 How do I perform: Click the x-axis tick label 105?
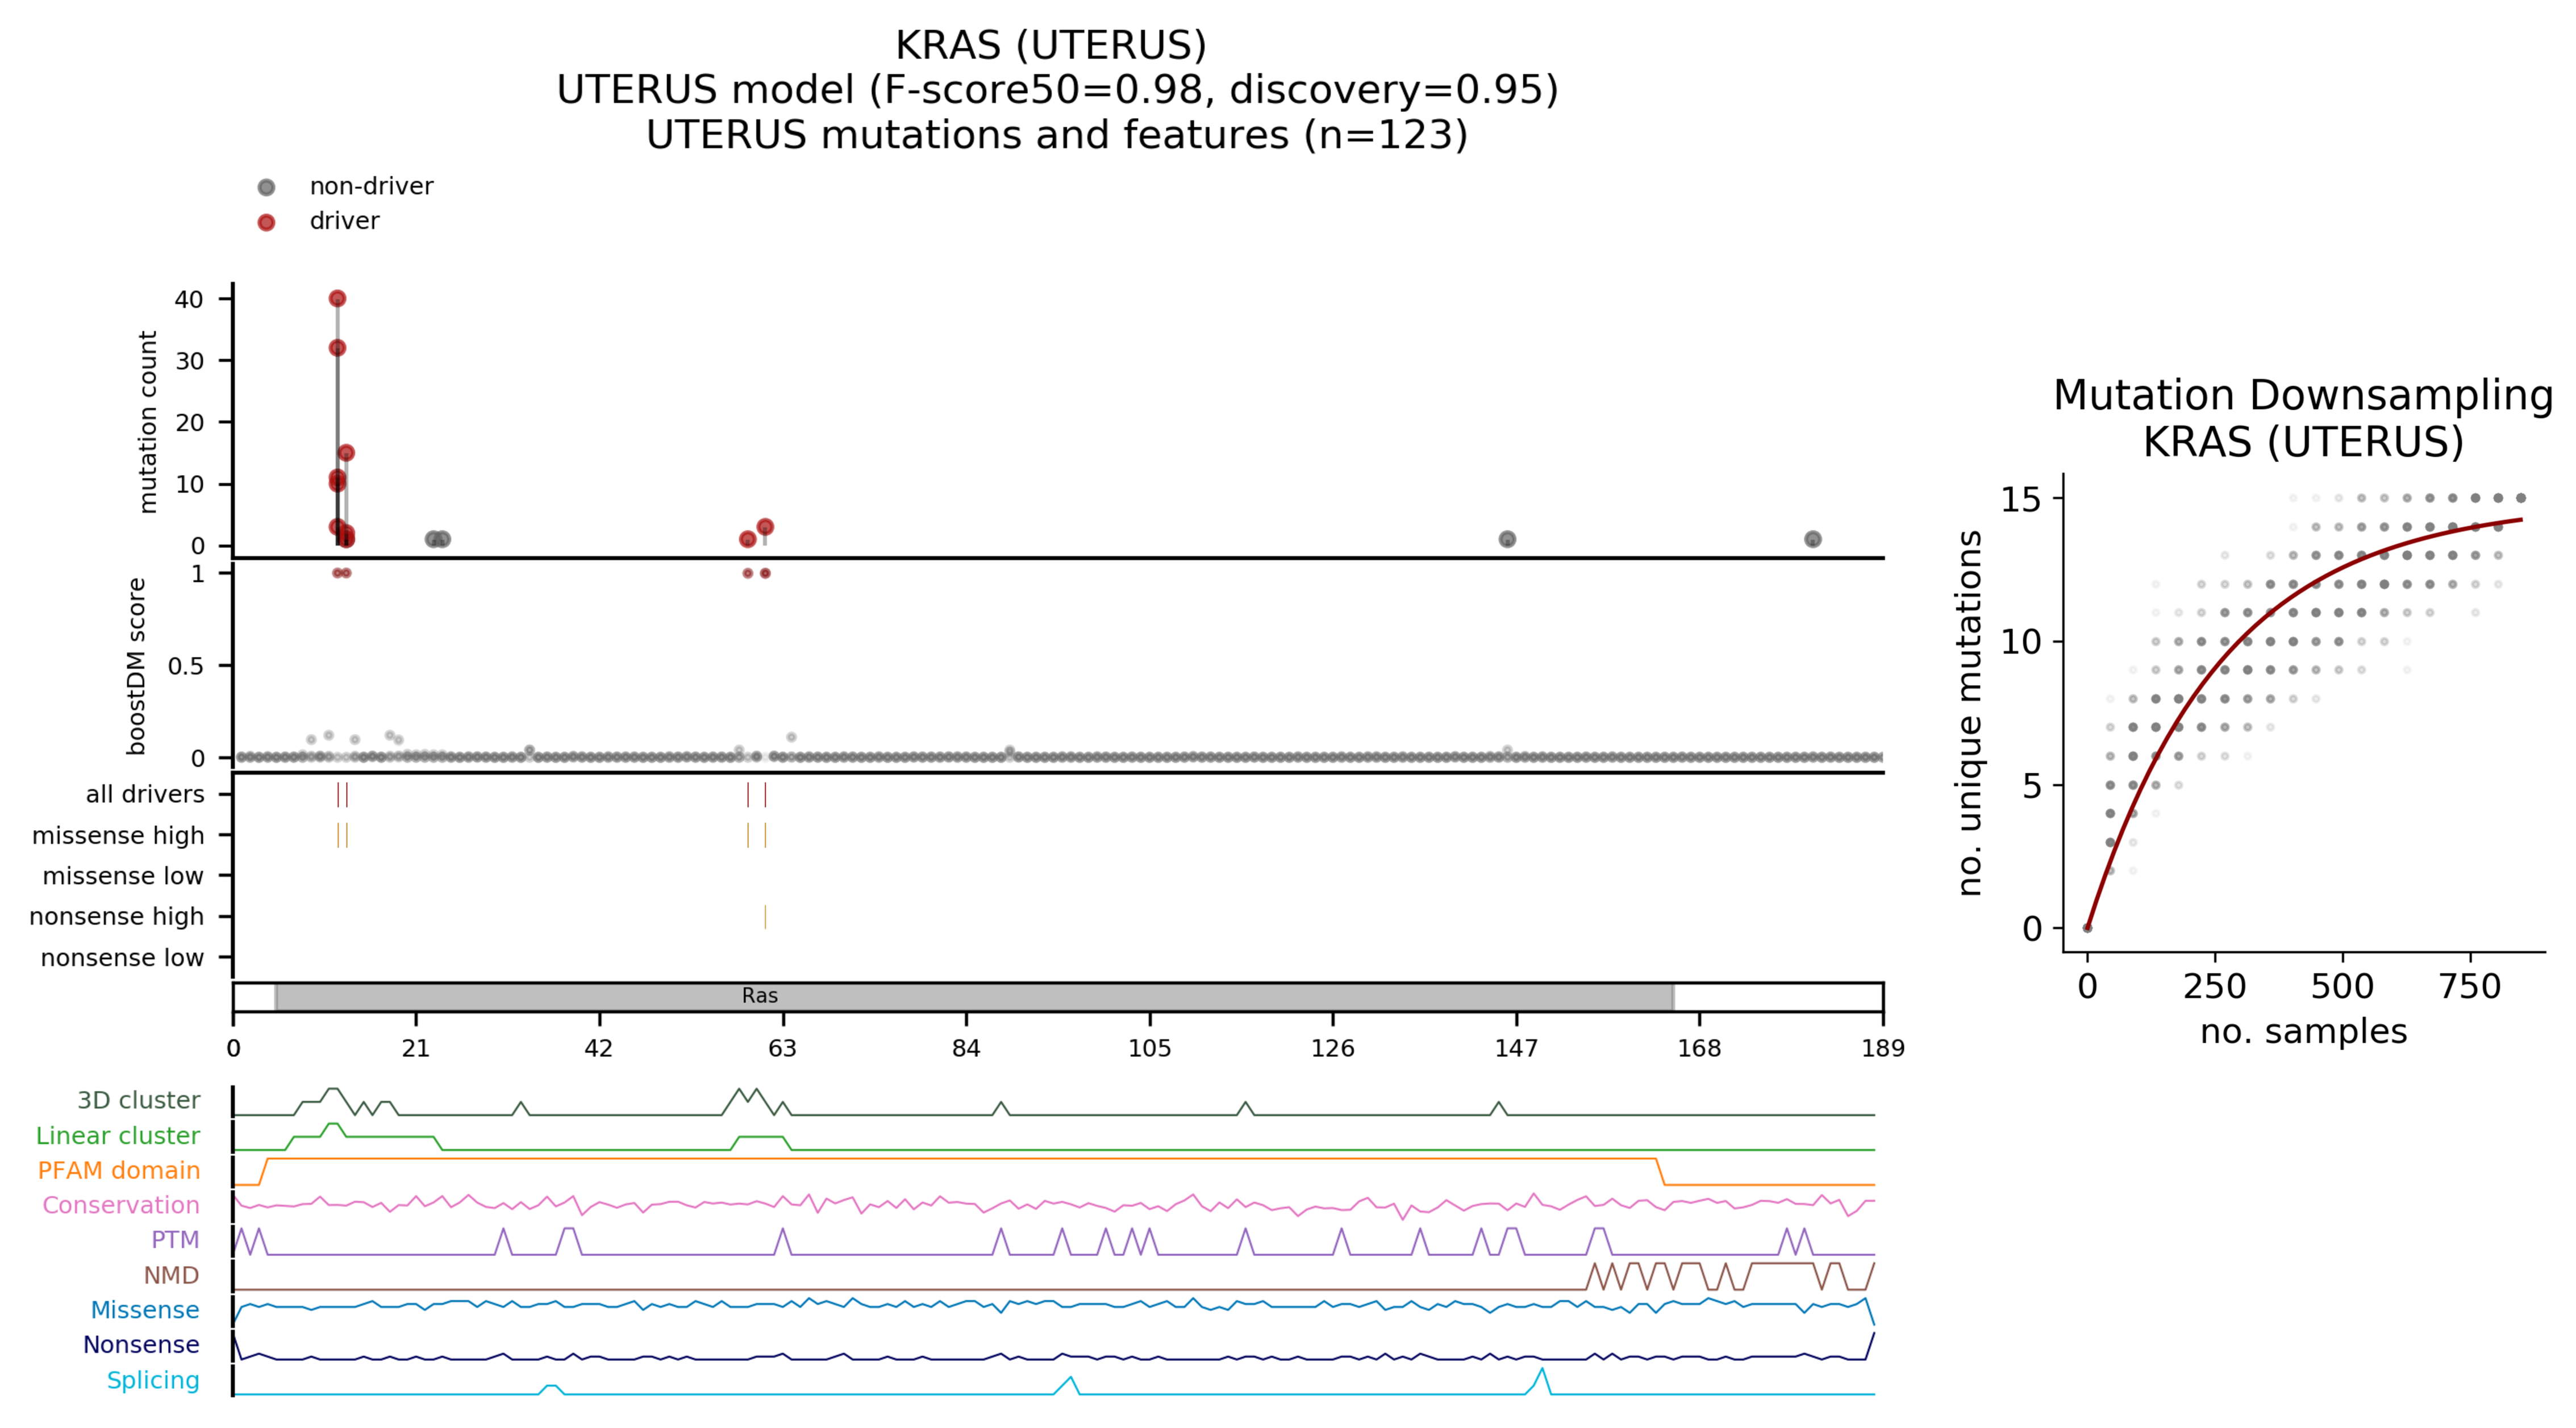(1149, 1048)
